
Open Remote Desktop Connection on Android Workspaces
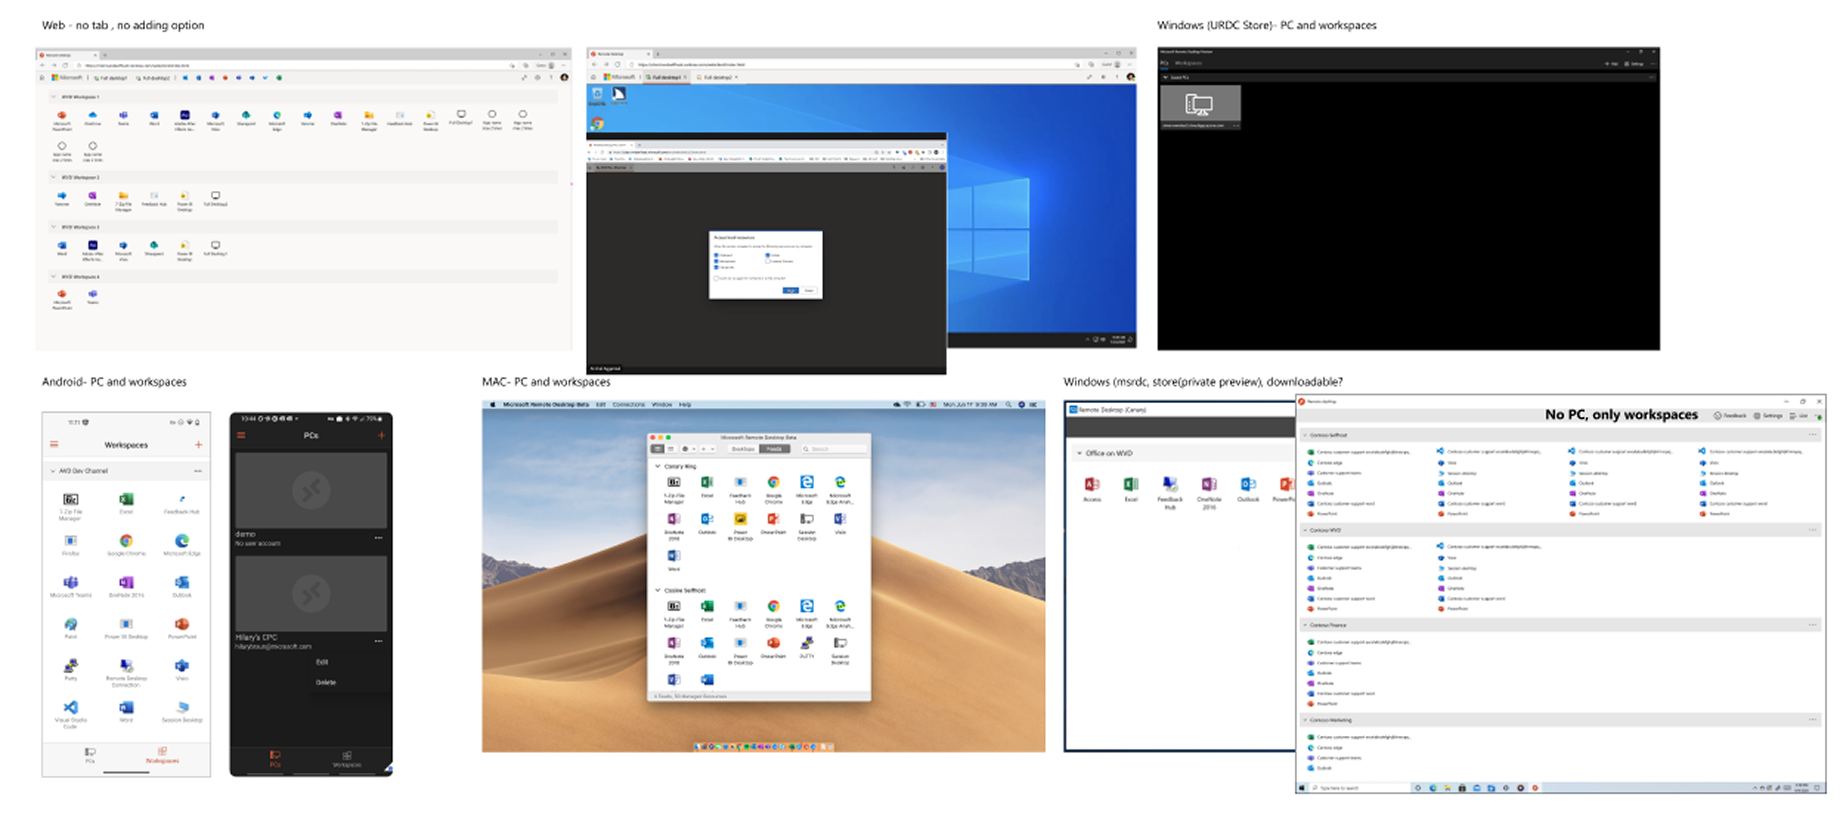(126, 672)
